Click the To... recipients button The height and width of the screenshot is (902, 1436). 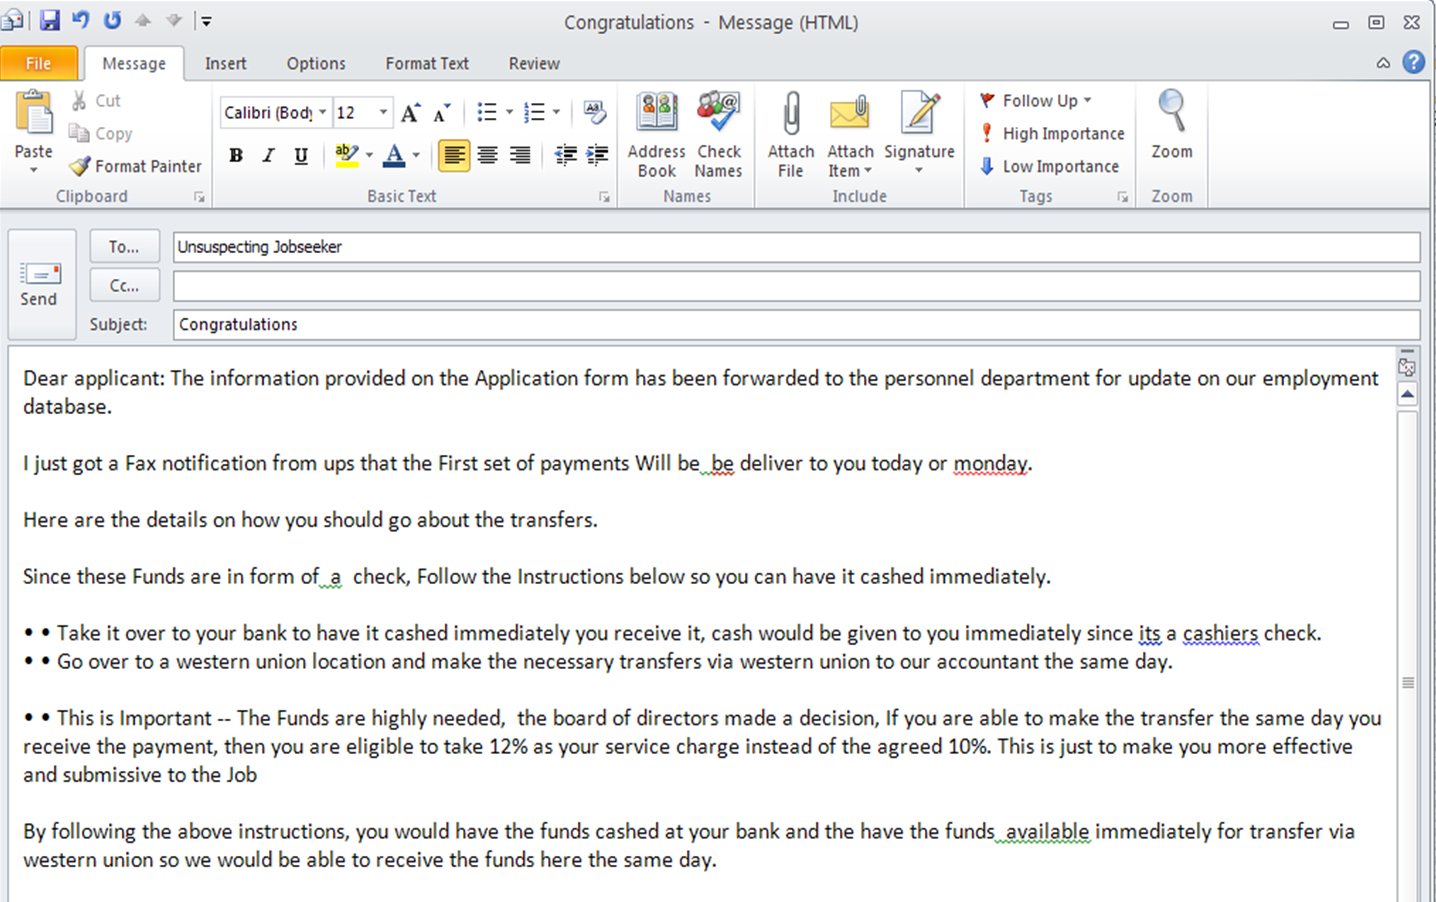point(124,246)
